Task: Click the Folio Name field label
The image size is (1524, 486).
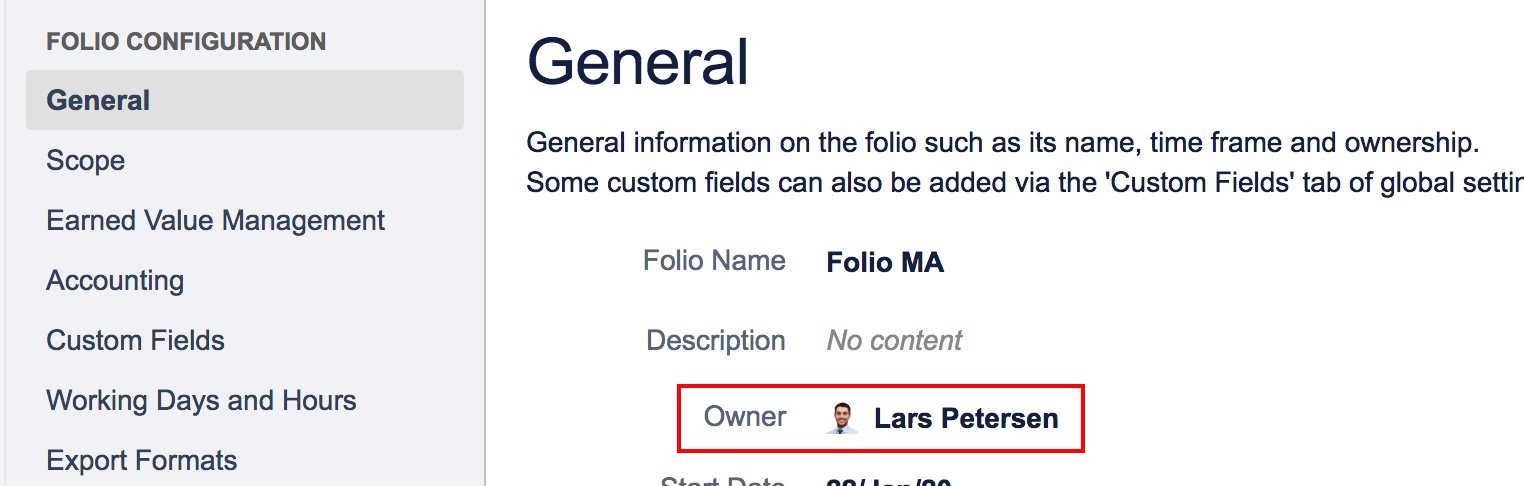Action: pos(714,261)
